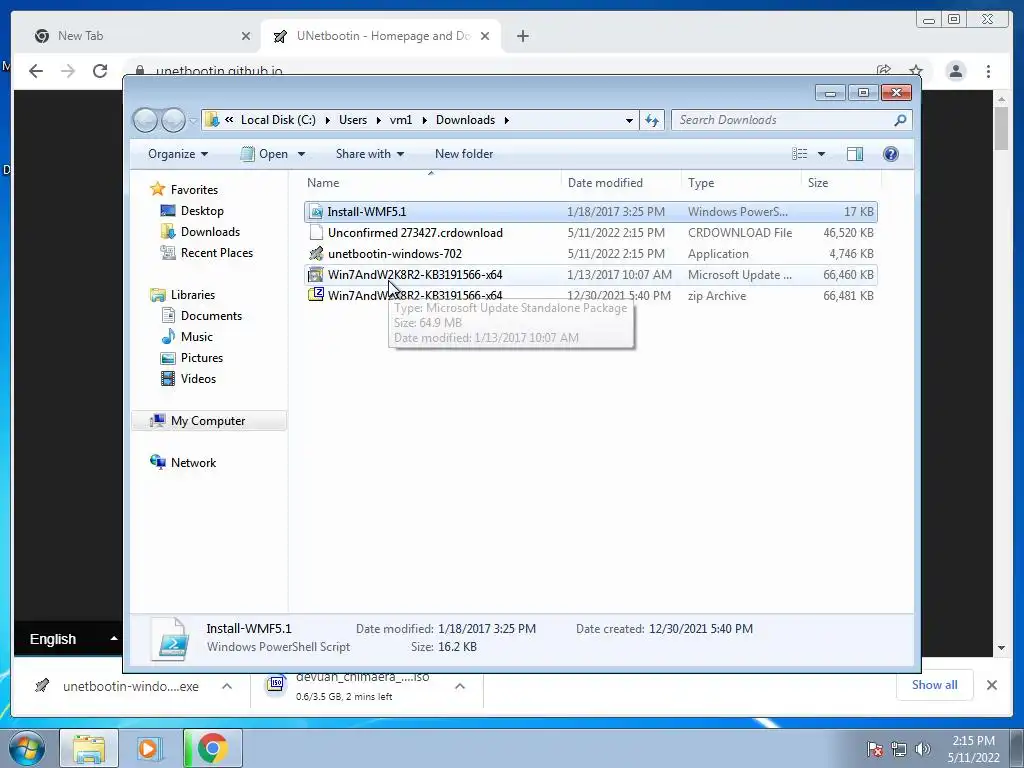Switch to Chrome via taskbar icon
Viewport: 1024px width, 768px height.
coord(212,748)
